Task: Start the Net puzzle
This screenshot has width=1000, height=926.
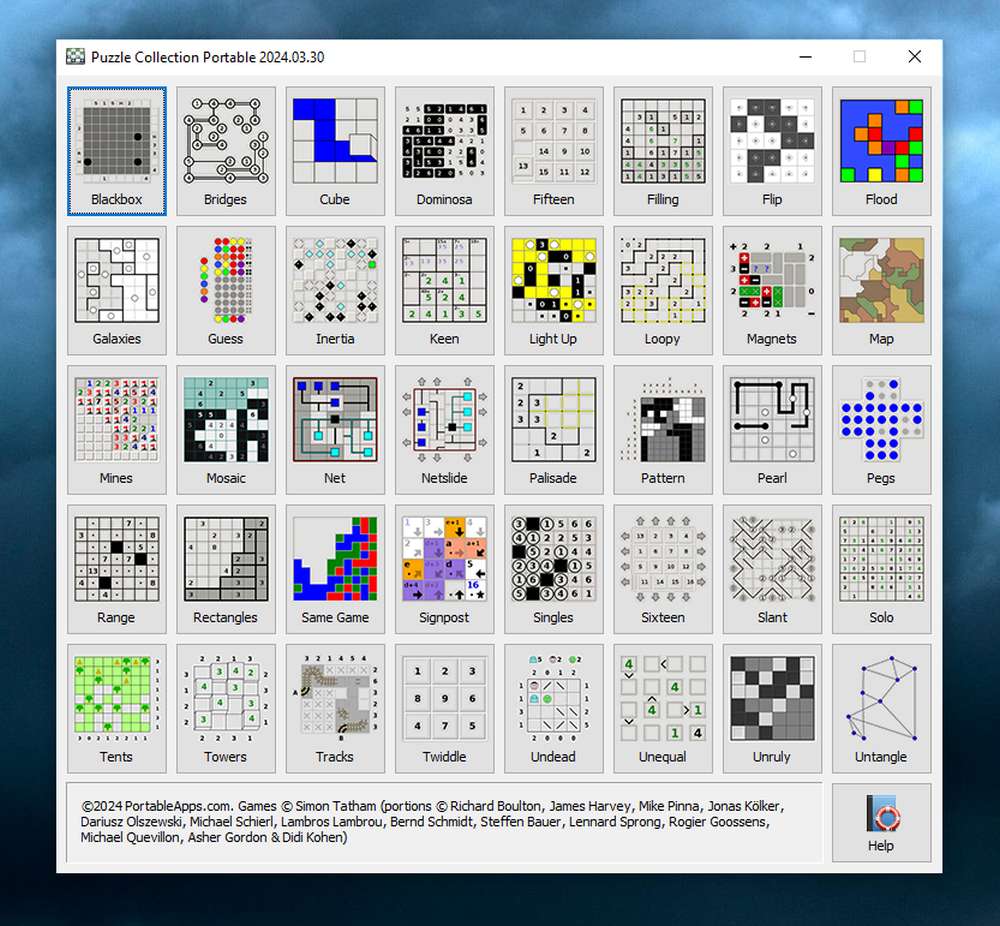Action: pos(335,430)
